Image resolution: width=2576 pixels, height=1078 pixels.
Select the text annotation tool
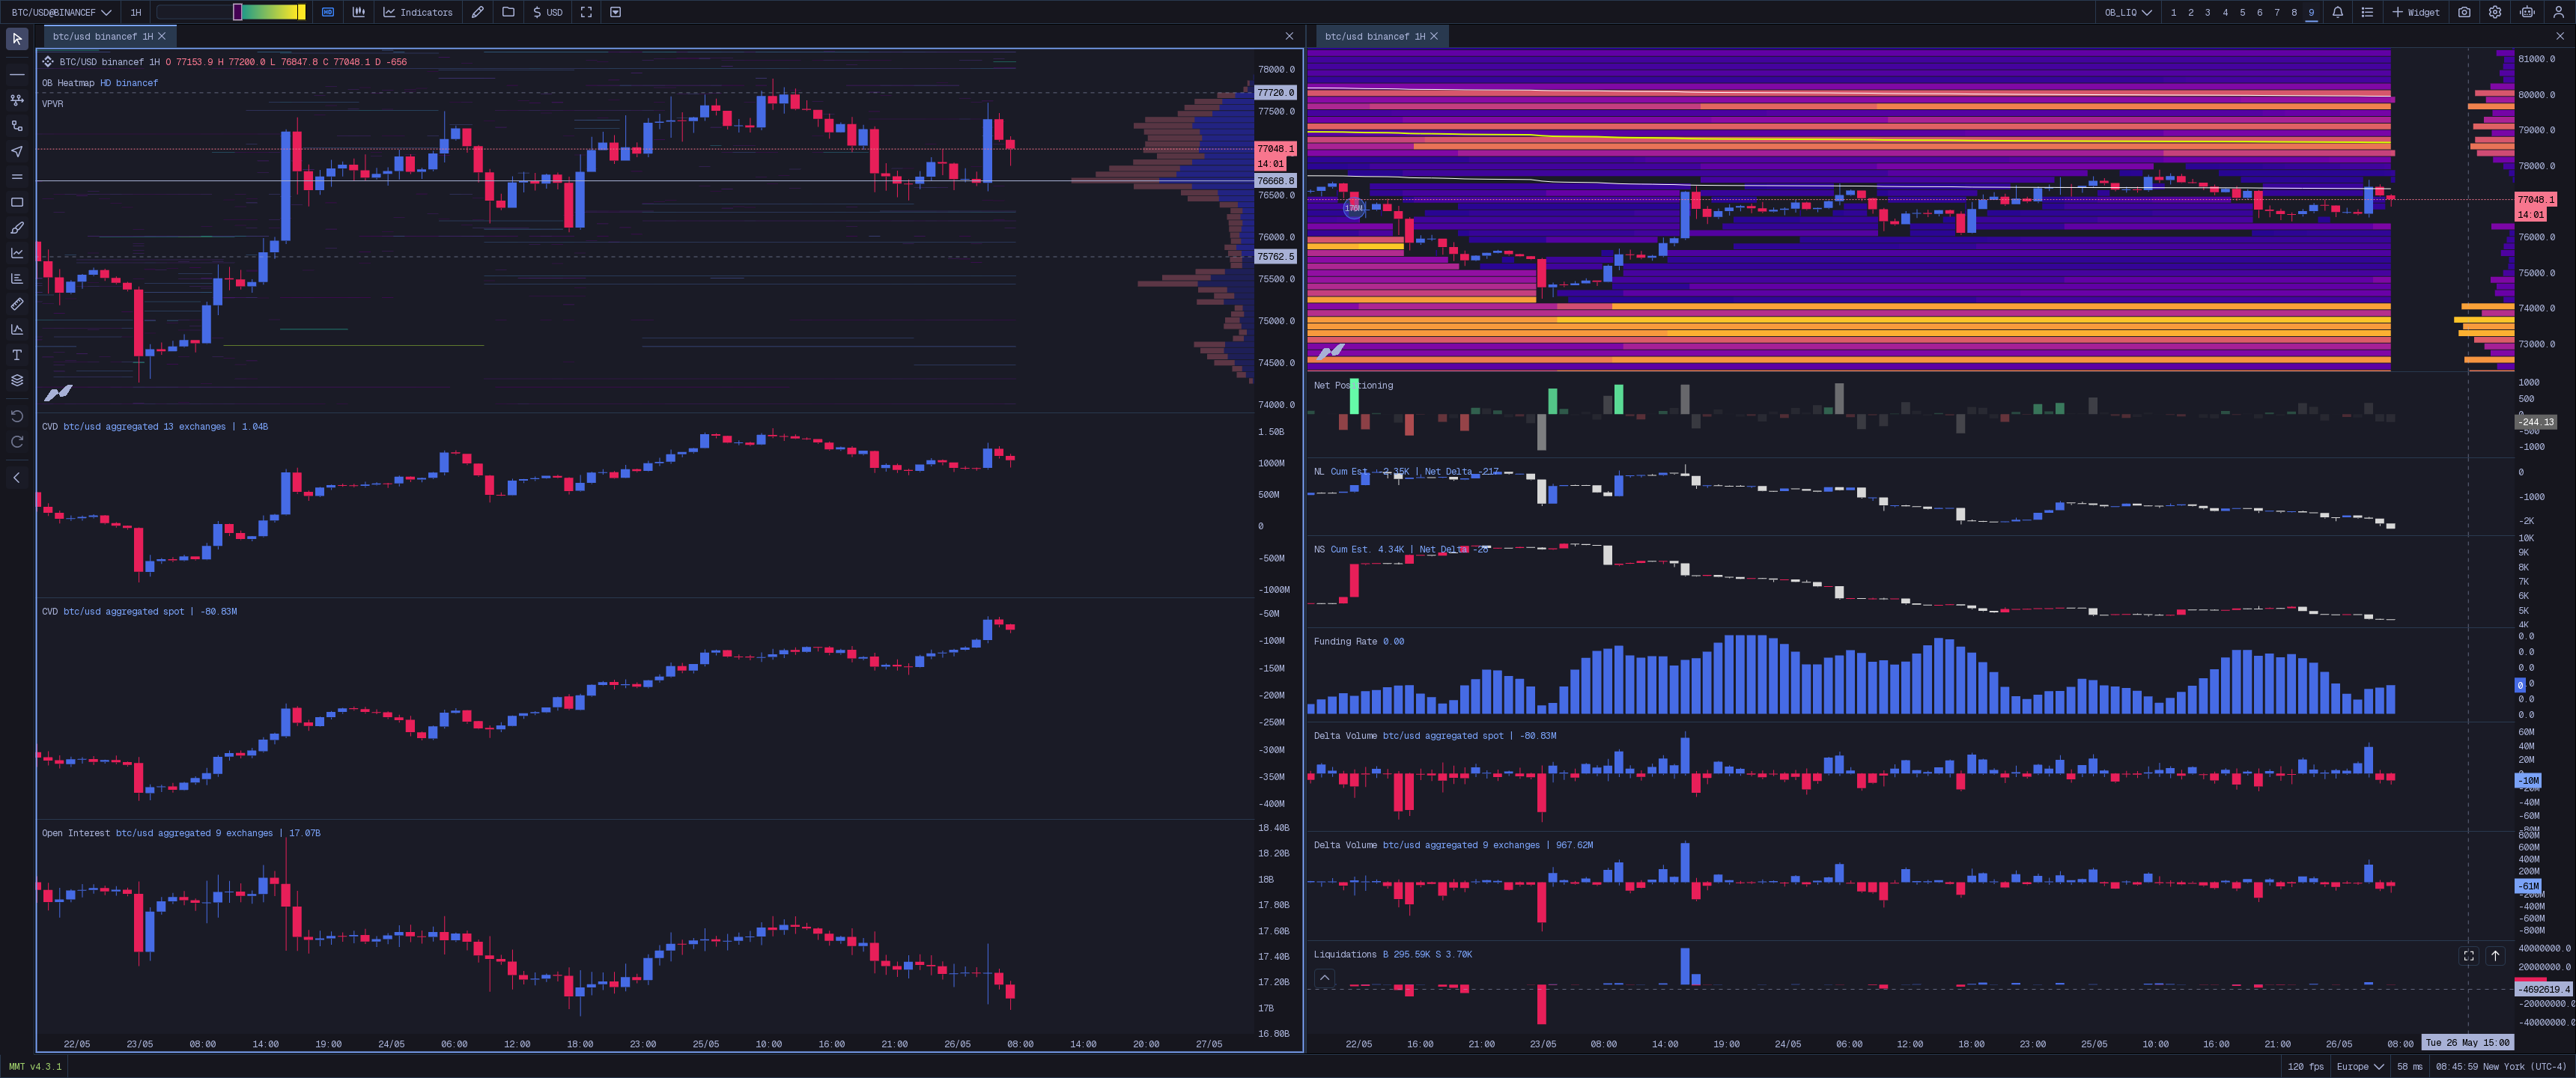[17, 355]
